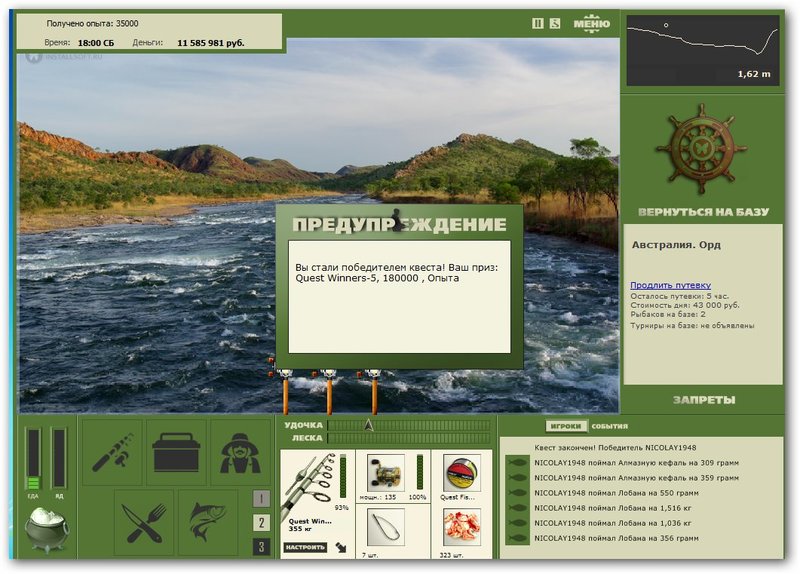Click the rightmost rod in the water
800x574 pixels.
point(374,391)
